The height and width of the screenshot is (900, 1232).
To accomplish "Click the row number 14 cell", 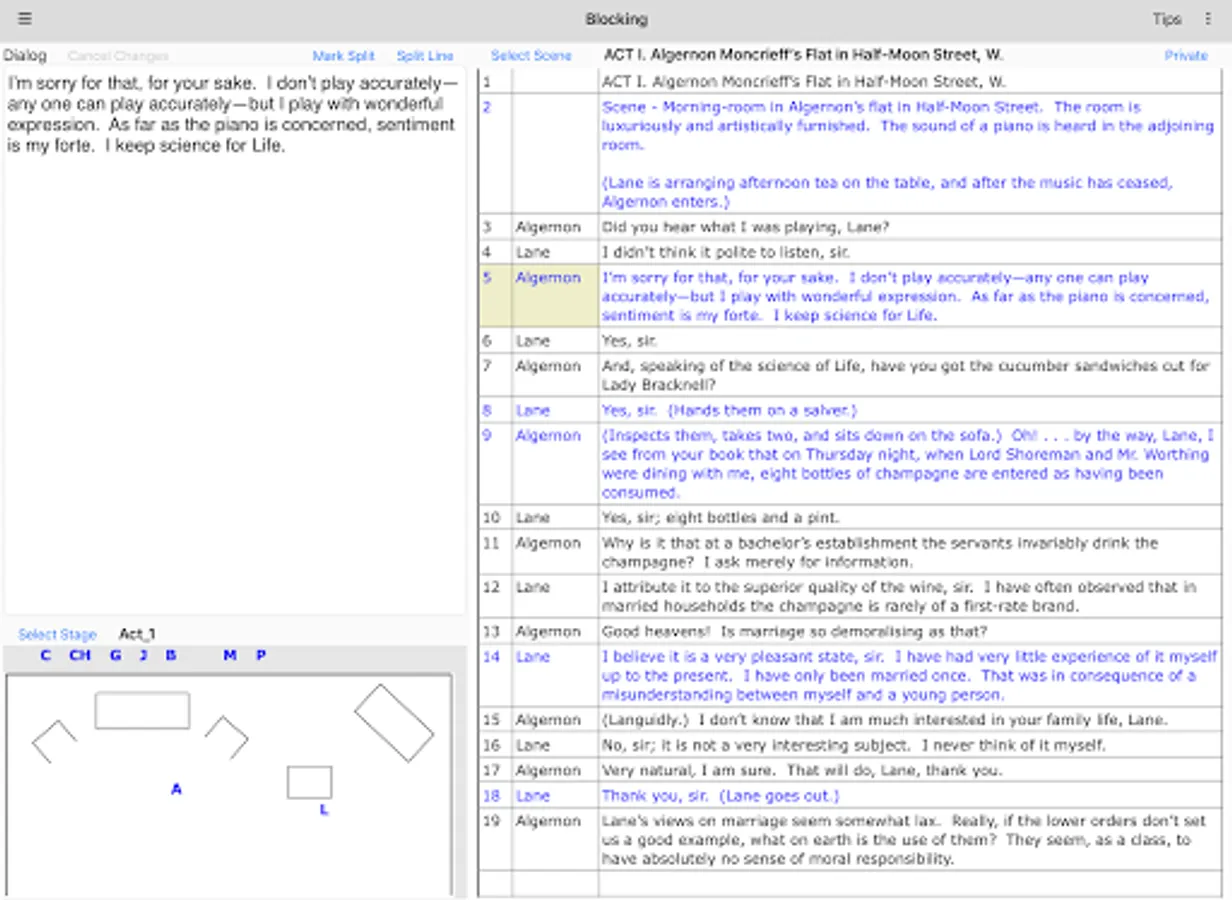I will point(495,675).
